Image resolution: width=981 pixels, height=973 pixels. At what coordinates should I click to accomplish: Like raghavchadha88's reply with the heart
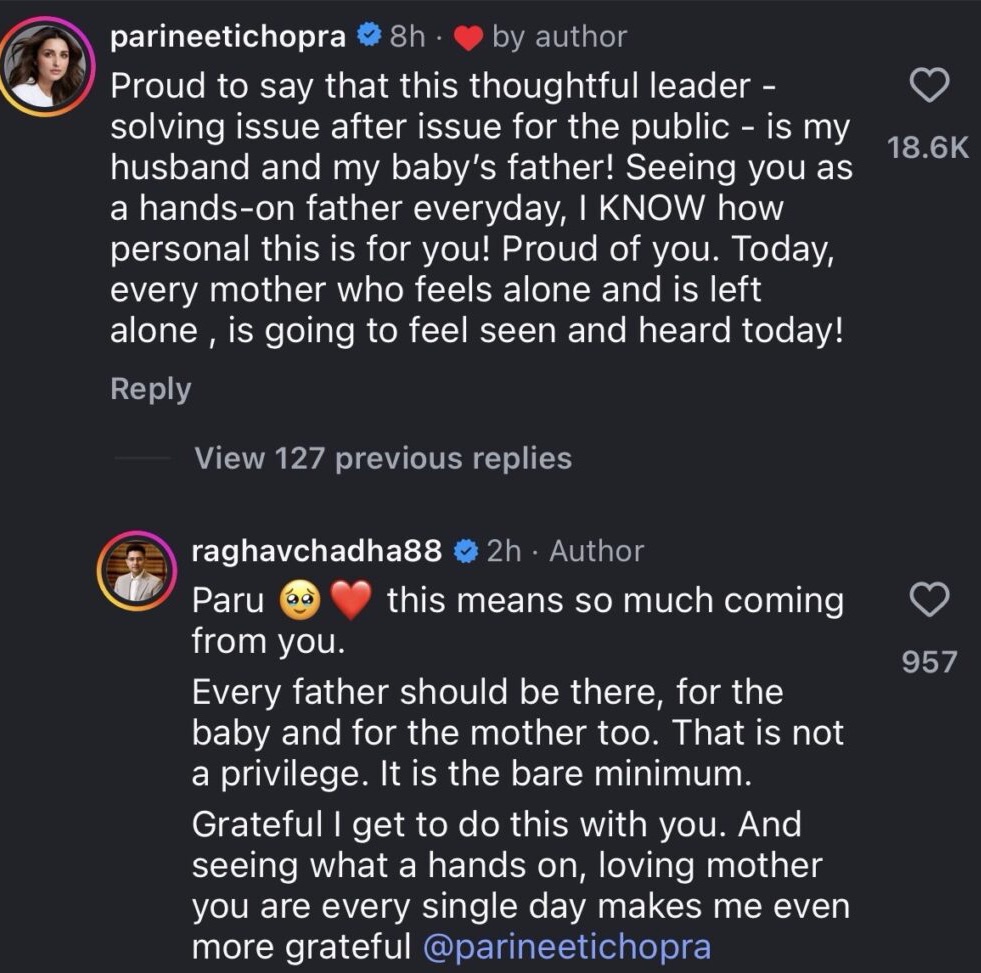[931, 601]
